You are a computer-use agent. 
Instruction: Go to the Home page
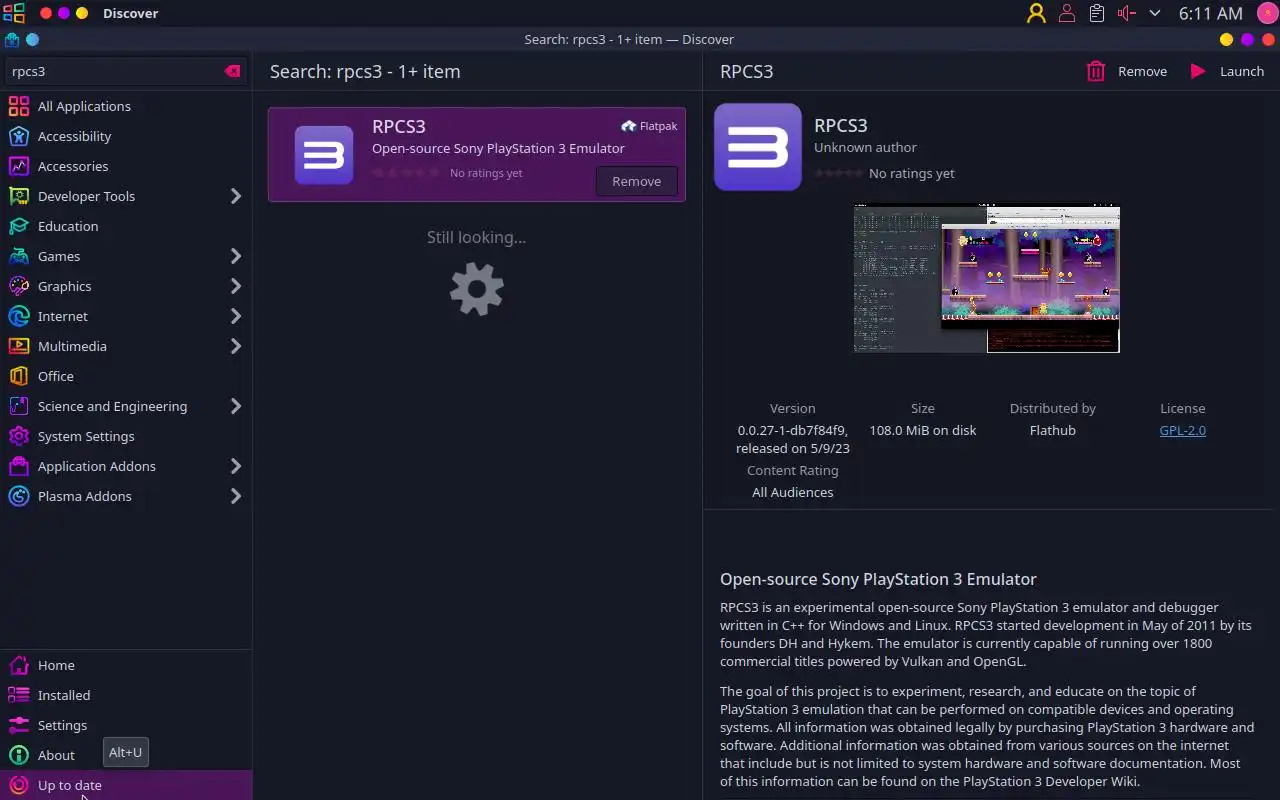pos(126,665)
